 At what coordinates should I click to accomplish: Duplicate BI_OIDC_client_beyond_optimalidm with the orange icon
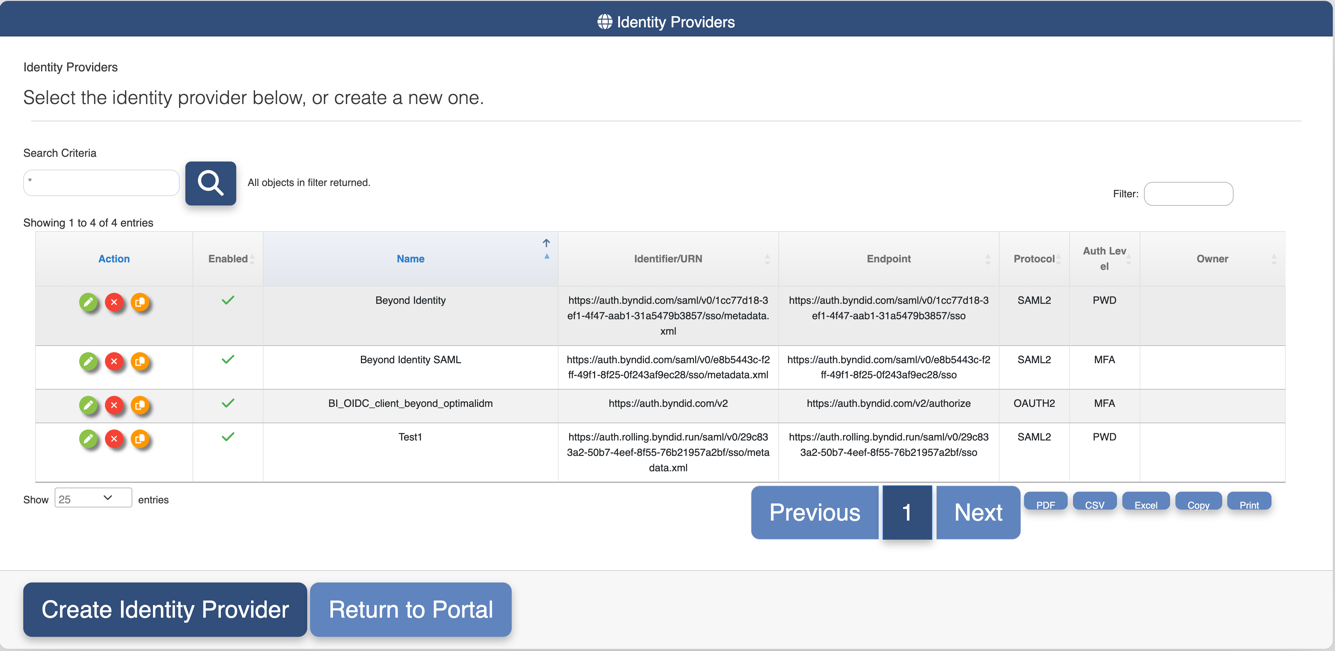141,405
